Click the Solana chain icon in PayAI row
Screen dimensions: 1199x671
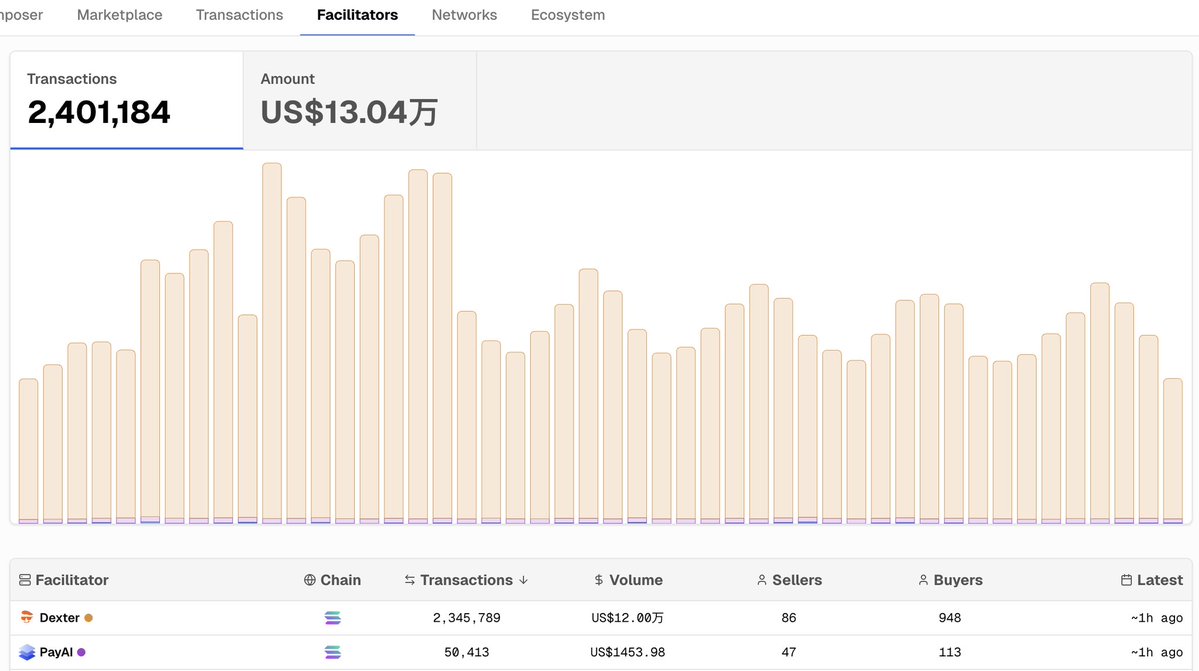click(333, 652)
